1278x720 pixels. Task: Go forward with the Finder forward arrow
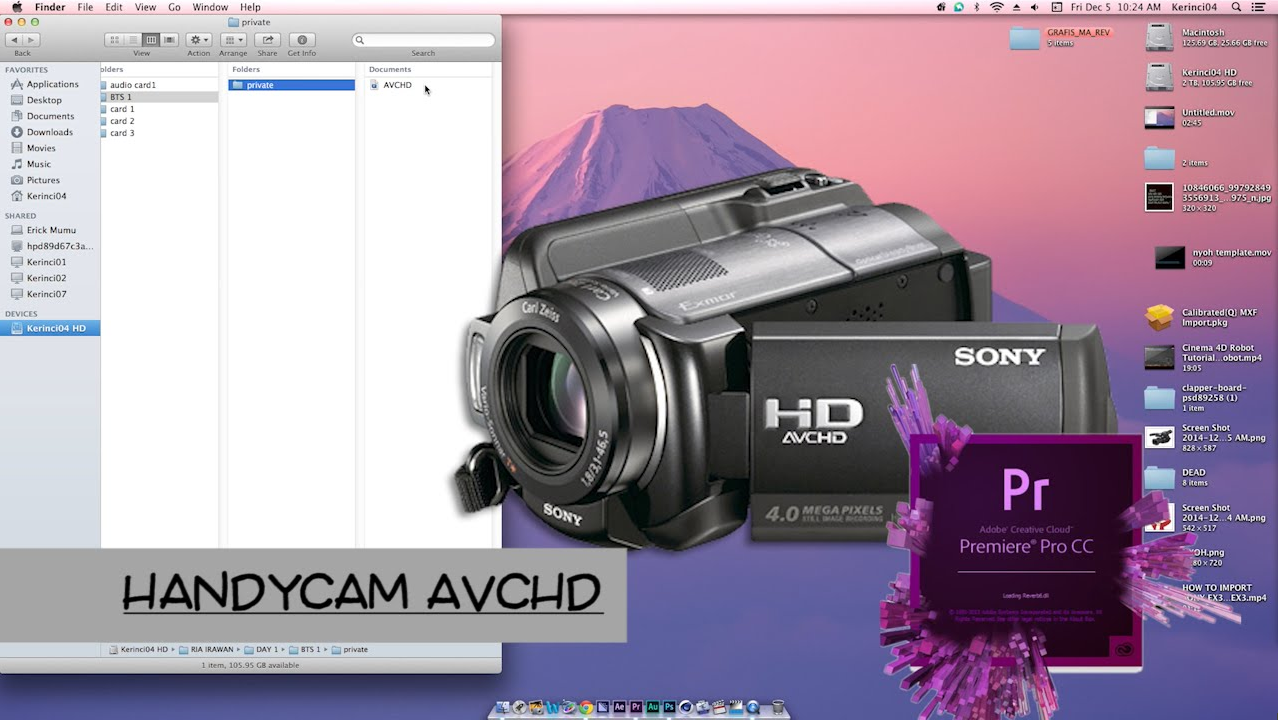[x=31, y=40]
